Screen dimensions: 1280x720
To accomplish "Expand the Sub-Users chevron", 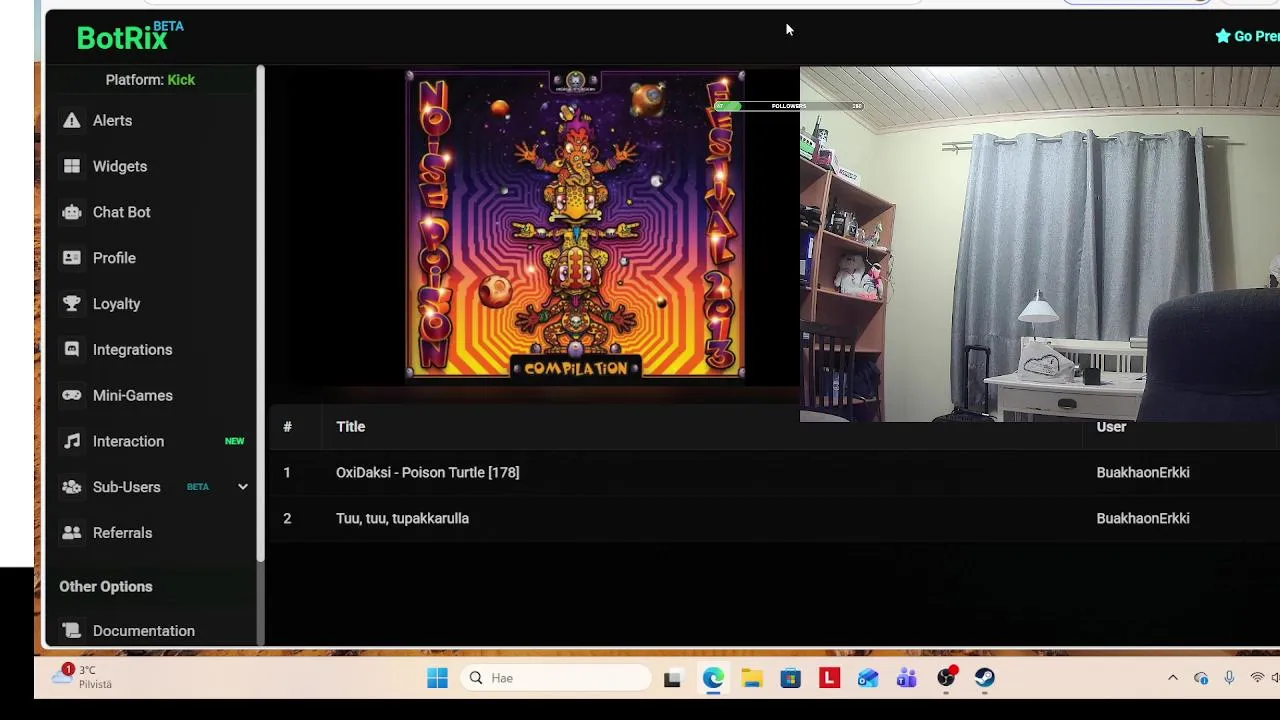I will (x=242, y=487).
